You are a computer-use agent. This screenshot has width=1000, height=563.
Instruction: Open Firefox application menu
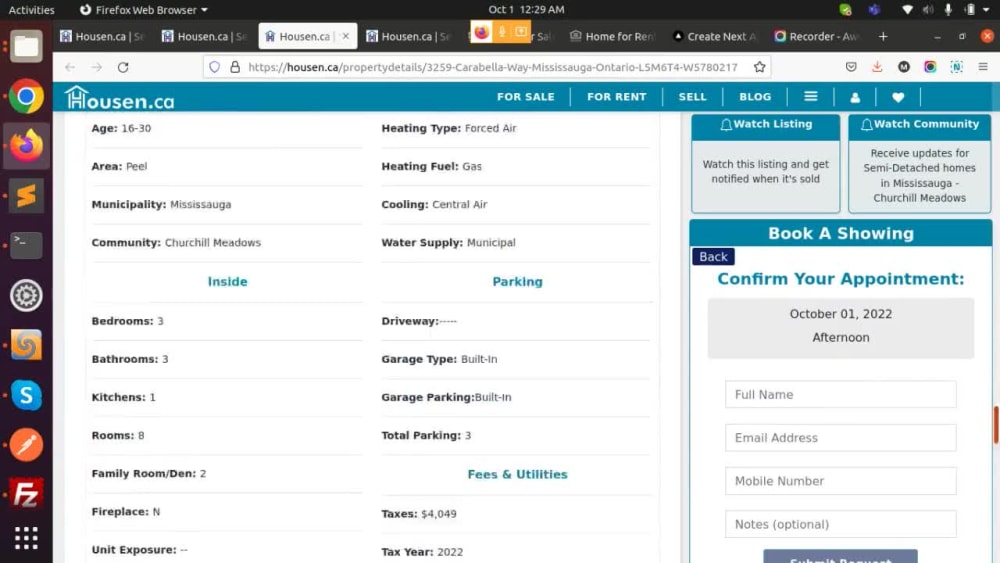[983, 67]
